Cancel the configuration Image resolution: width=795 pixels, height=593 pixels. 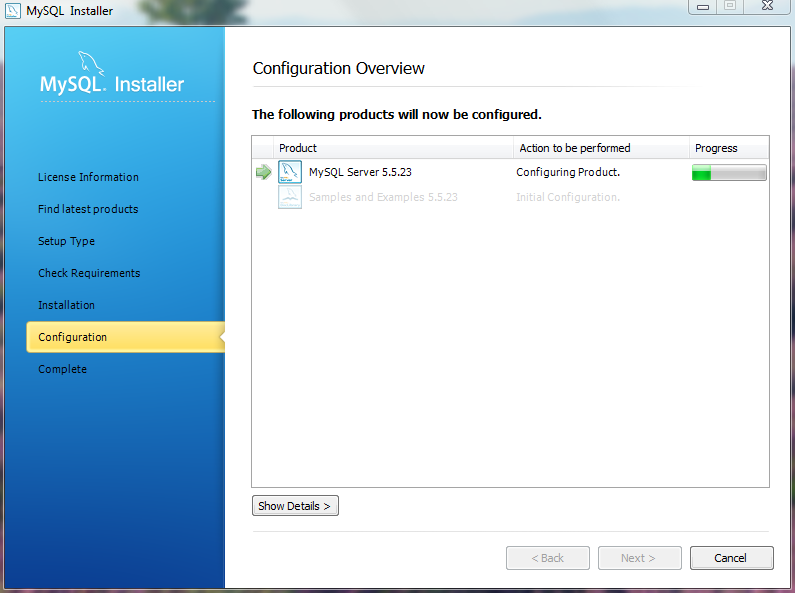click(731, 558)
